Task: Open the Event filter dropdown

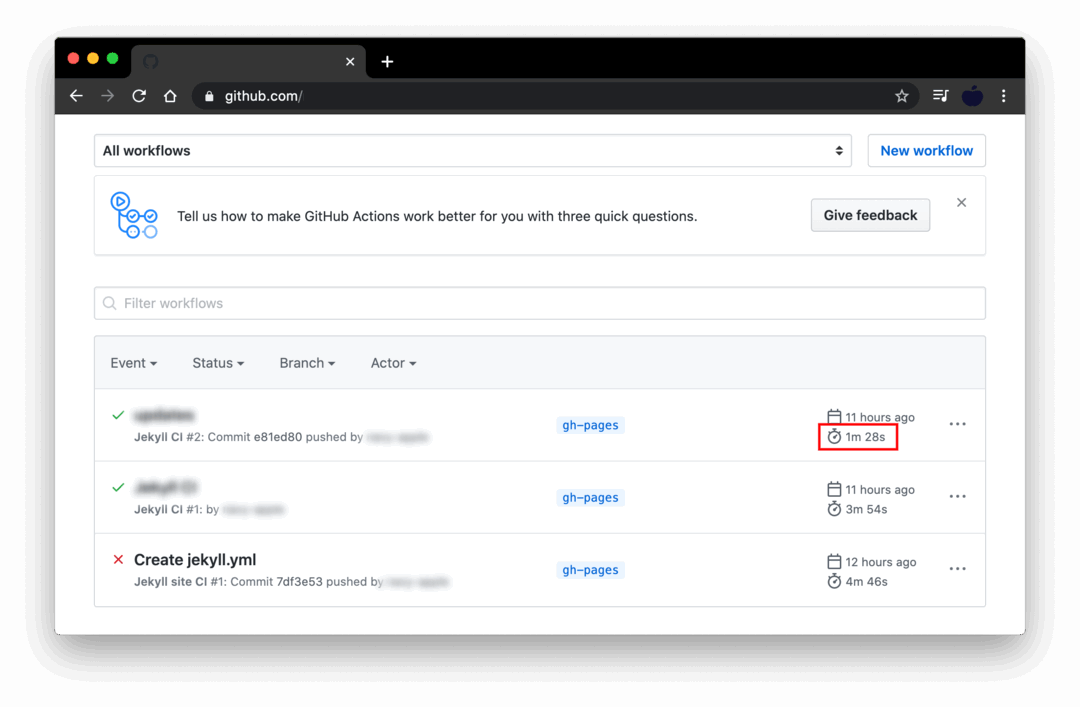Action: [x=133, y=363]
